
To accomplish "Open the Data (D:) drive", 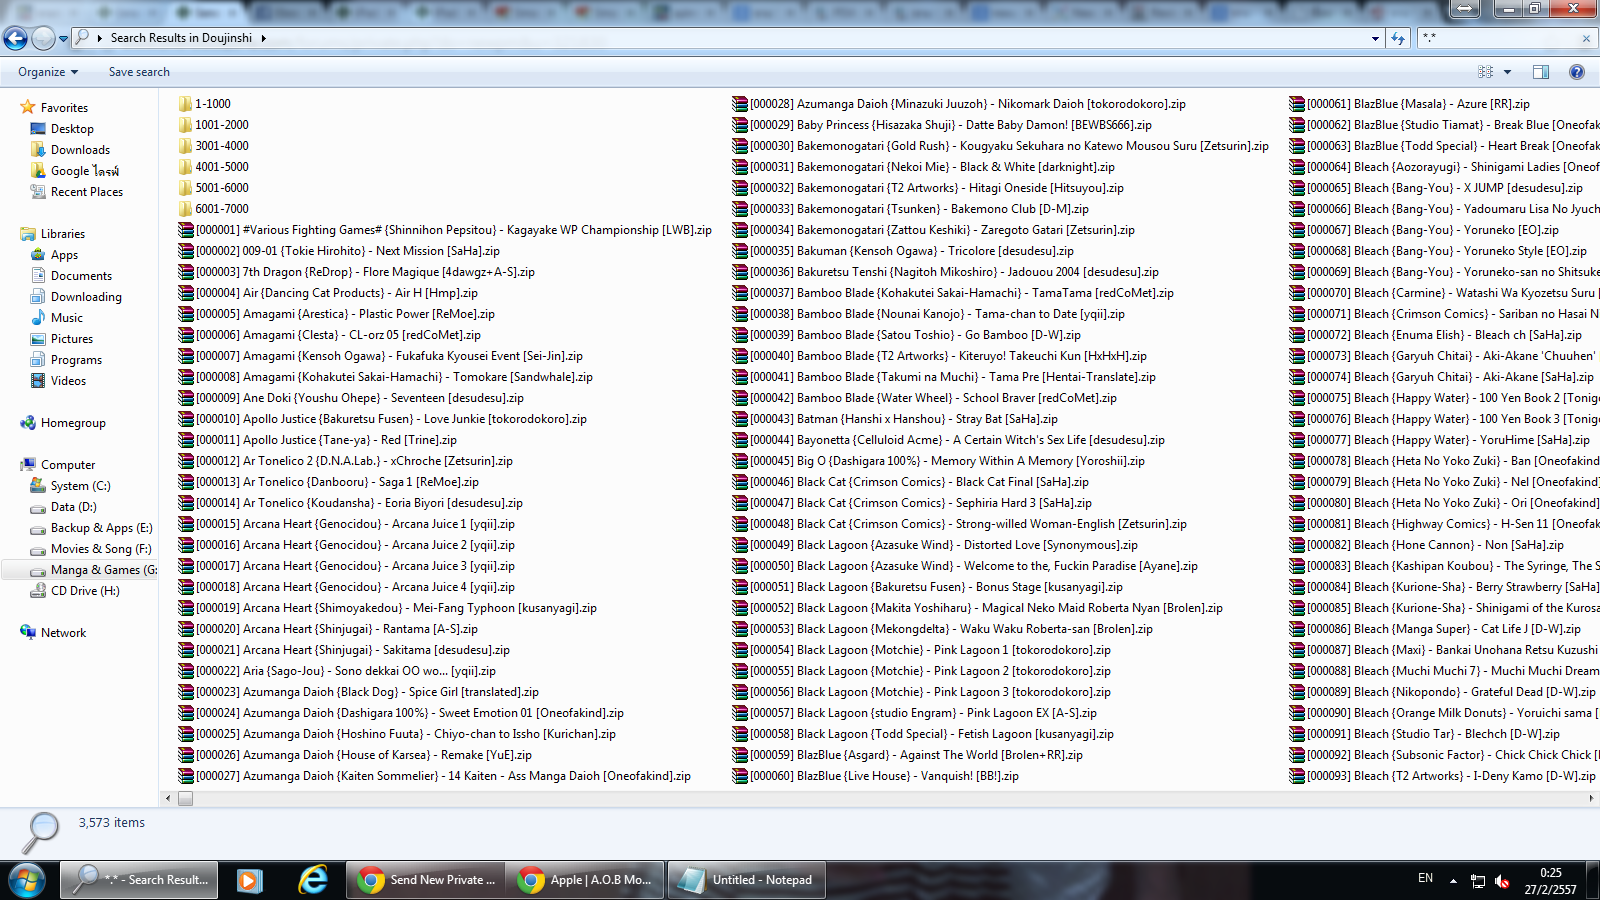I will pyautogui.click(x=73, y=507).
